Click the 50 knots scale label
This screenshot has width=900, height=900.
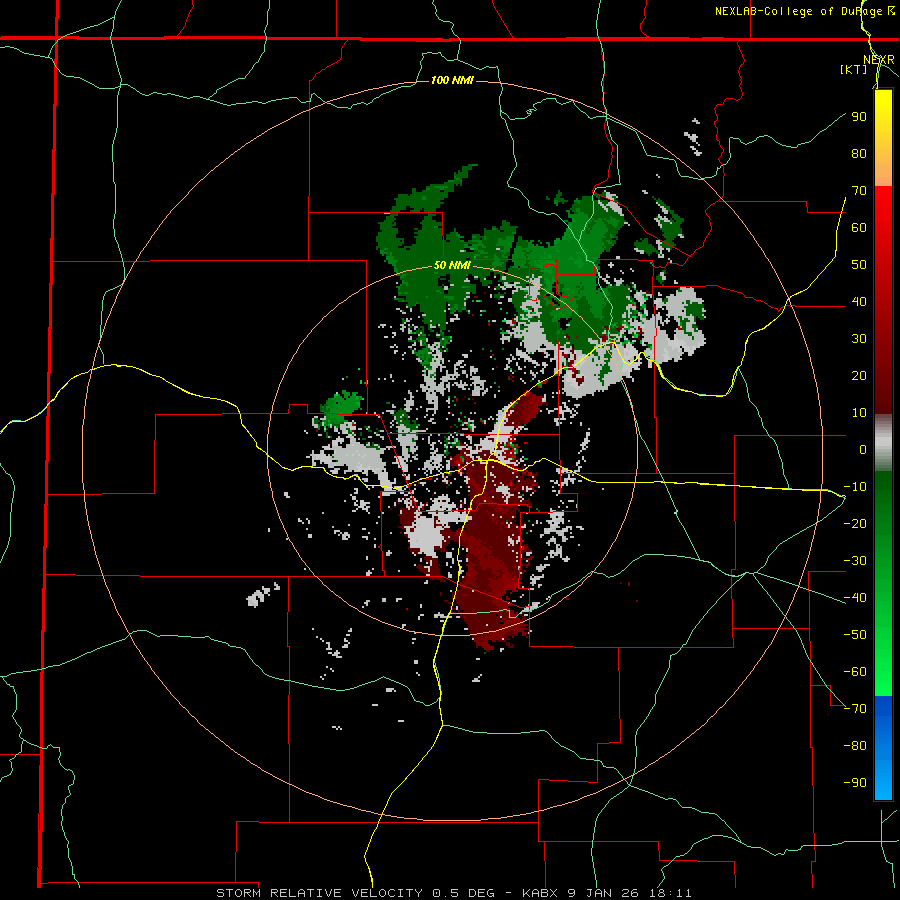pyautogui.click(x=859, y=265)
